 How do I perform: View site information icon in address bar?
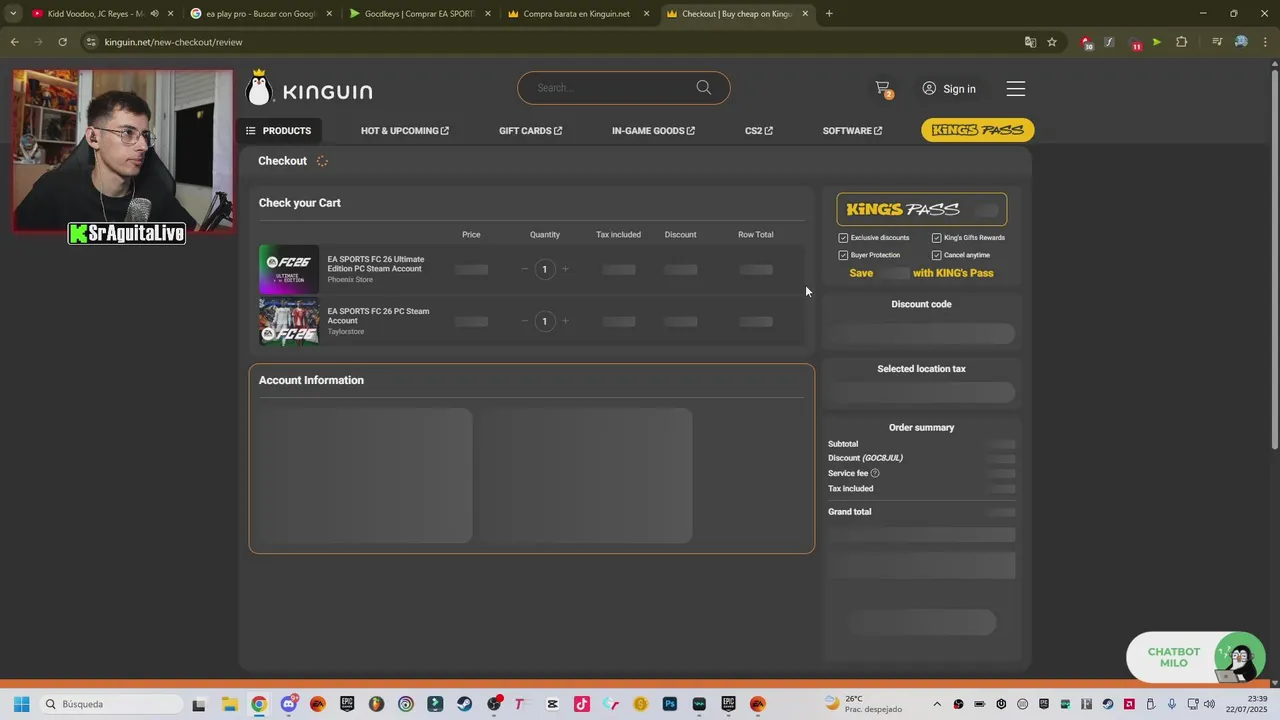pyautogui.click(x=91, y=42)
